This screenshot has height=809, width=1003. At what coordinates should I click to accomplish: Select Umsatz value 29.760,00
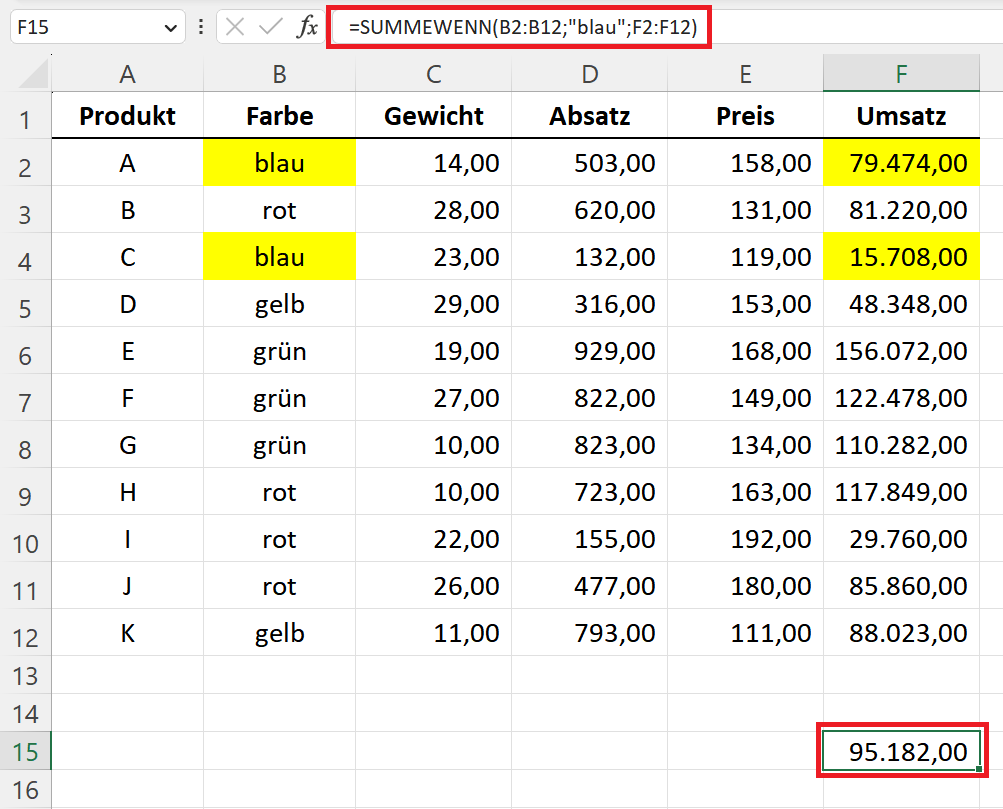[901, 539]
